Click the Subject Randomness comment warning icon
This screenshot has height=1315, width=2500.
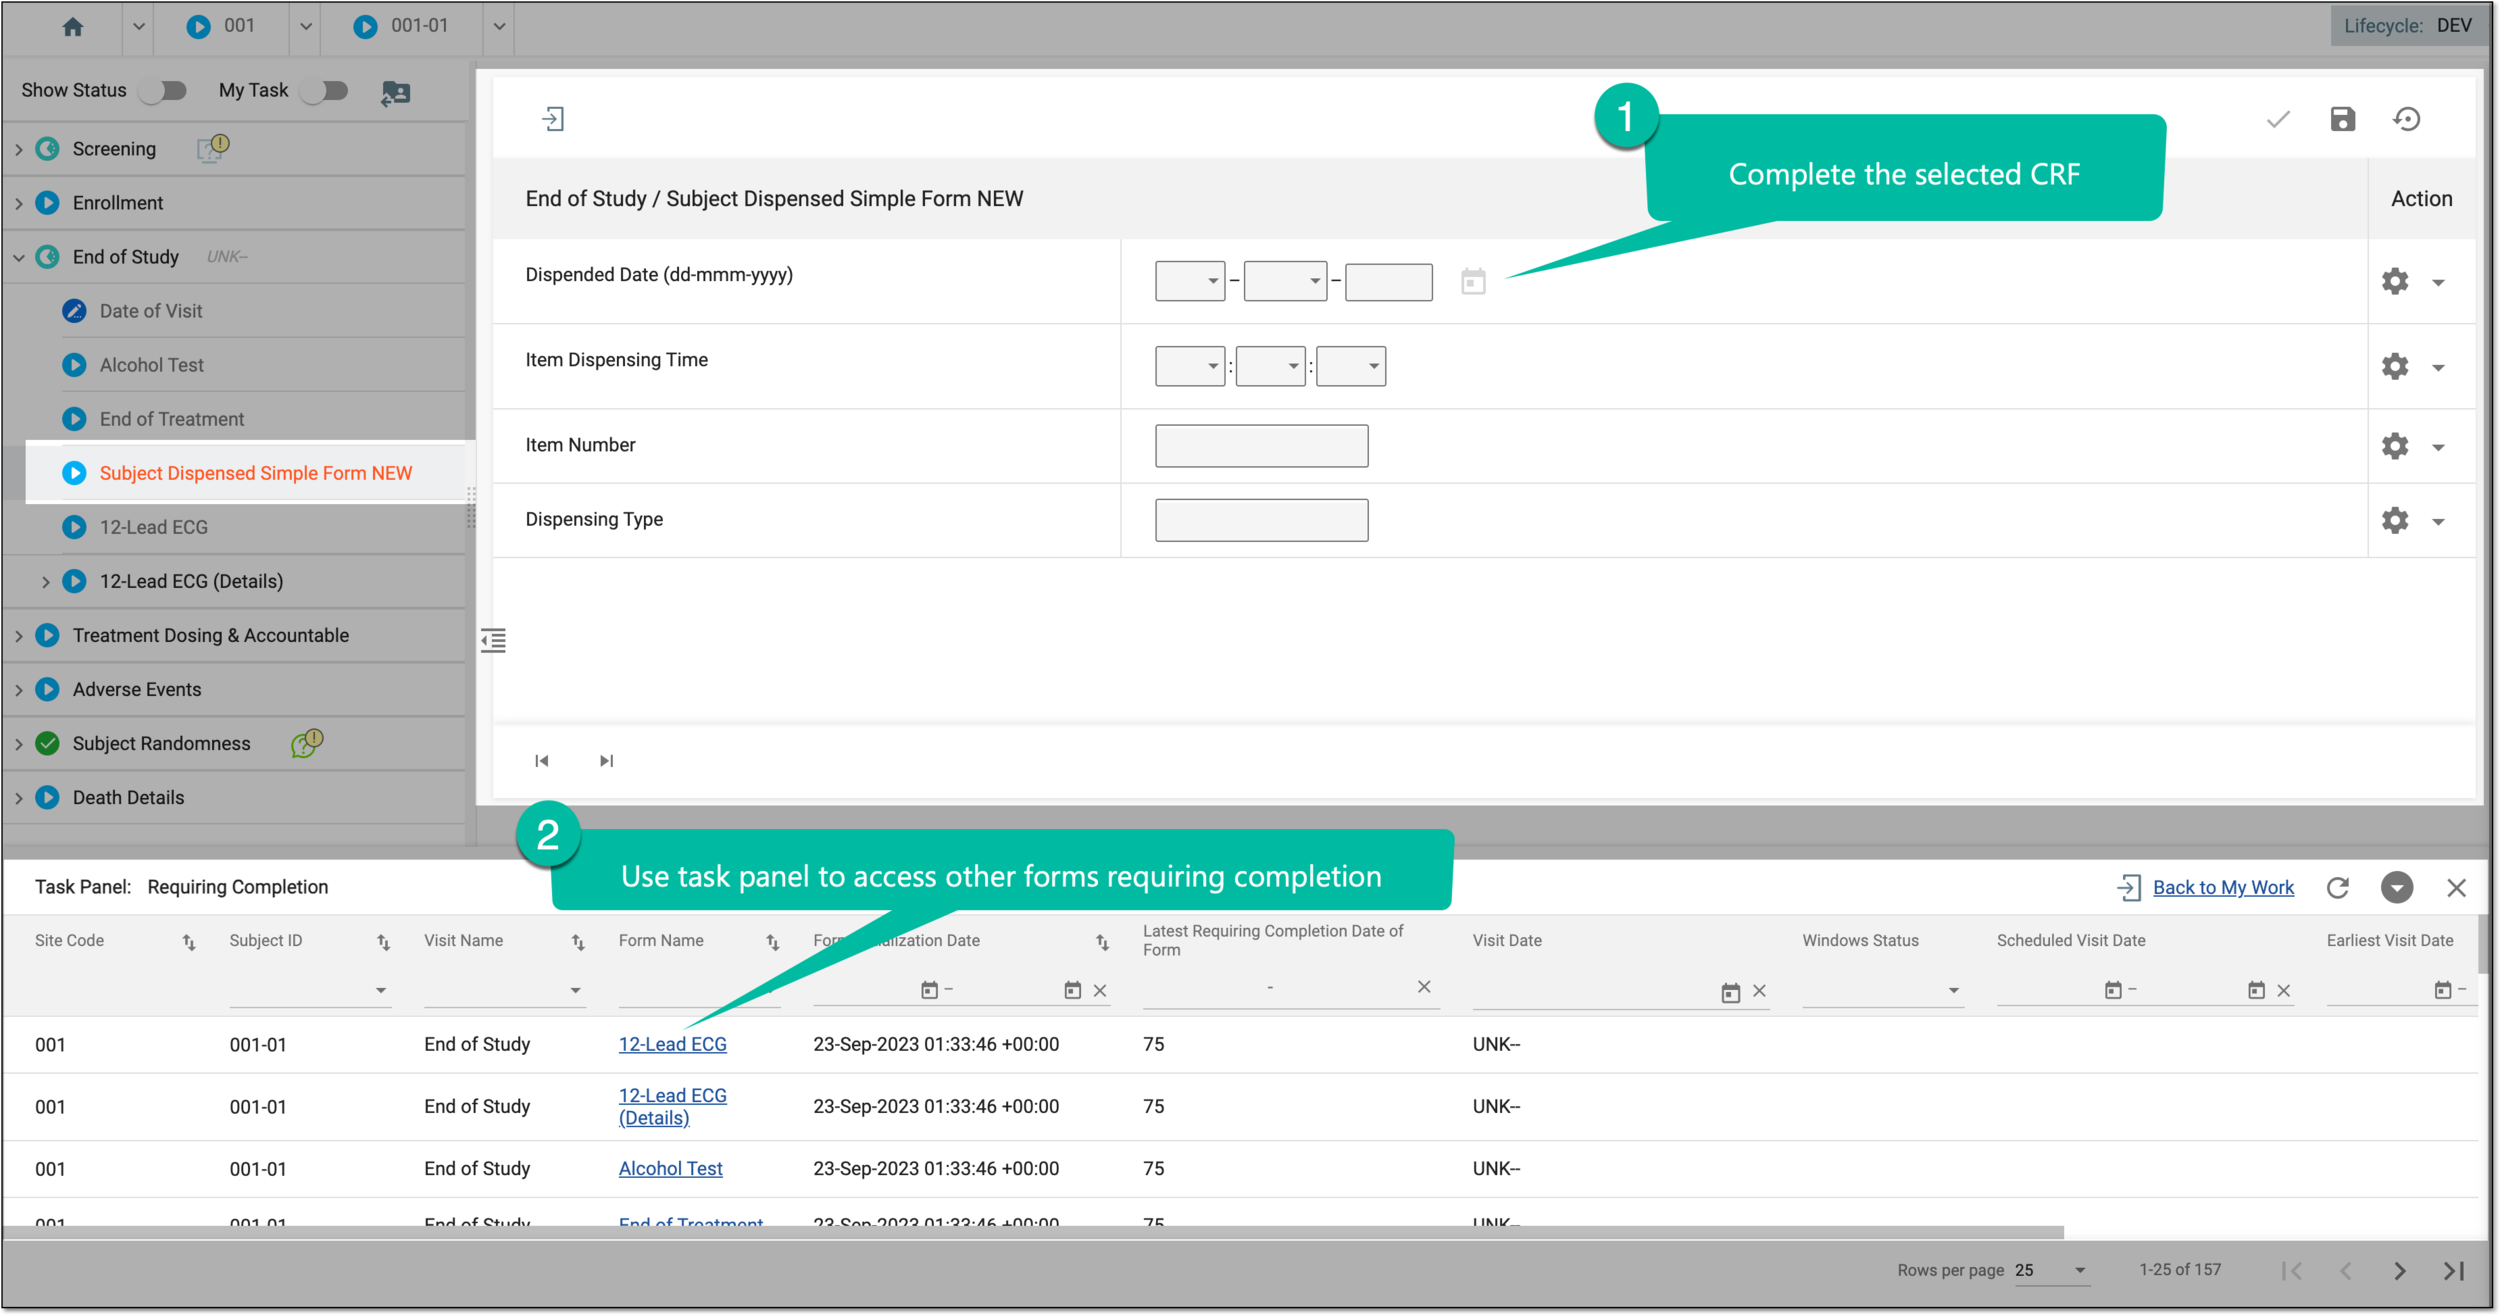tap(307, 743)
